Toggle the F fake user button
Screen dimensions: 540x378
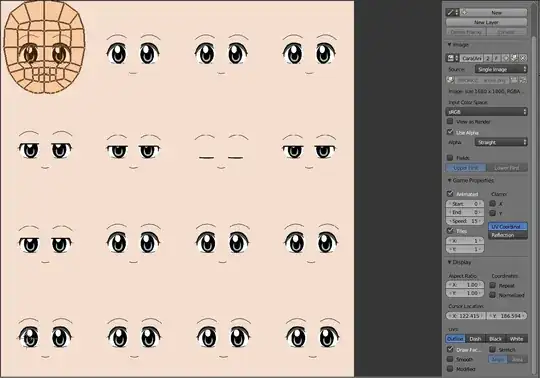pyautogui.click(x=496, y=58)
